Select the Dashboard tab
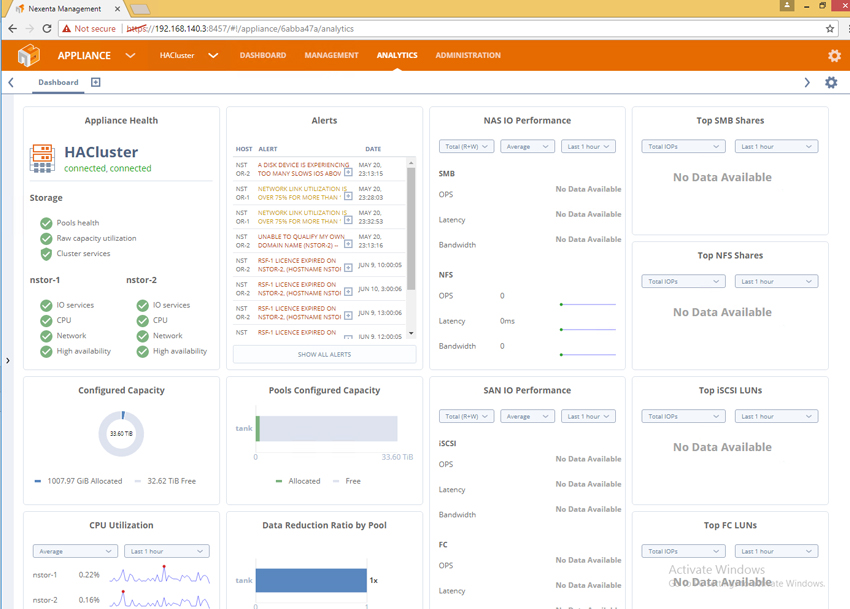This screenshot has height=609, width=850. (x=58, y=82)
